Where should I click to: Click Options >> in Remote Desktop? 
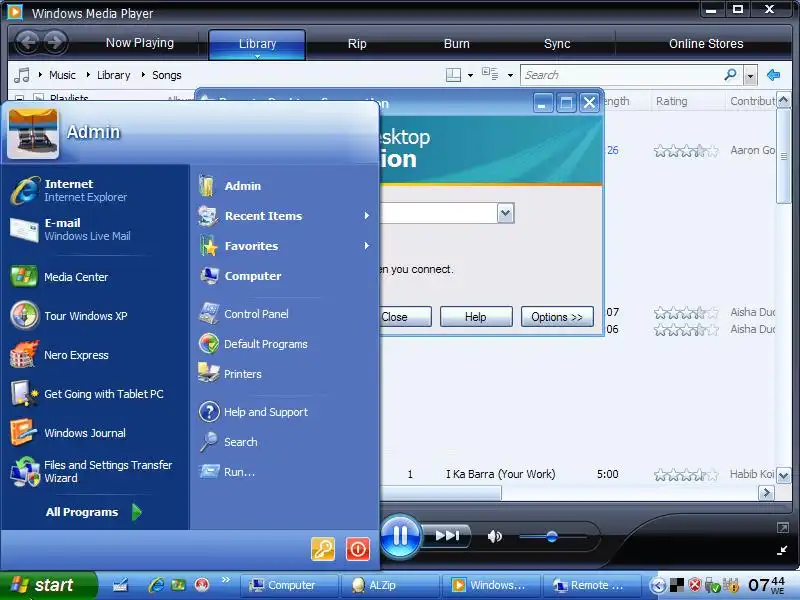[x=557, y=317]
